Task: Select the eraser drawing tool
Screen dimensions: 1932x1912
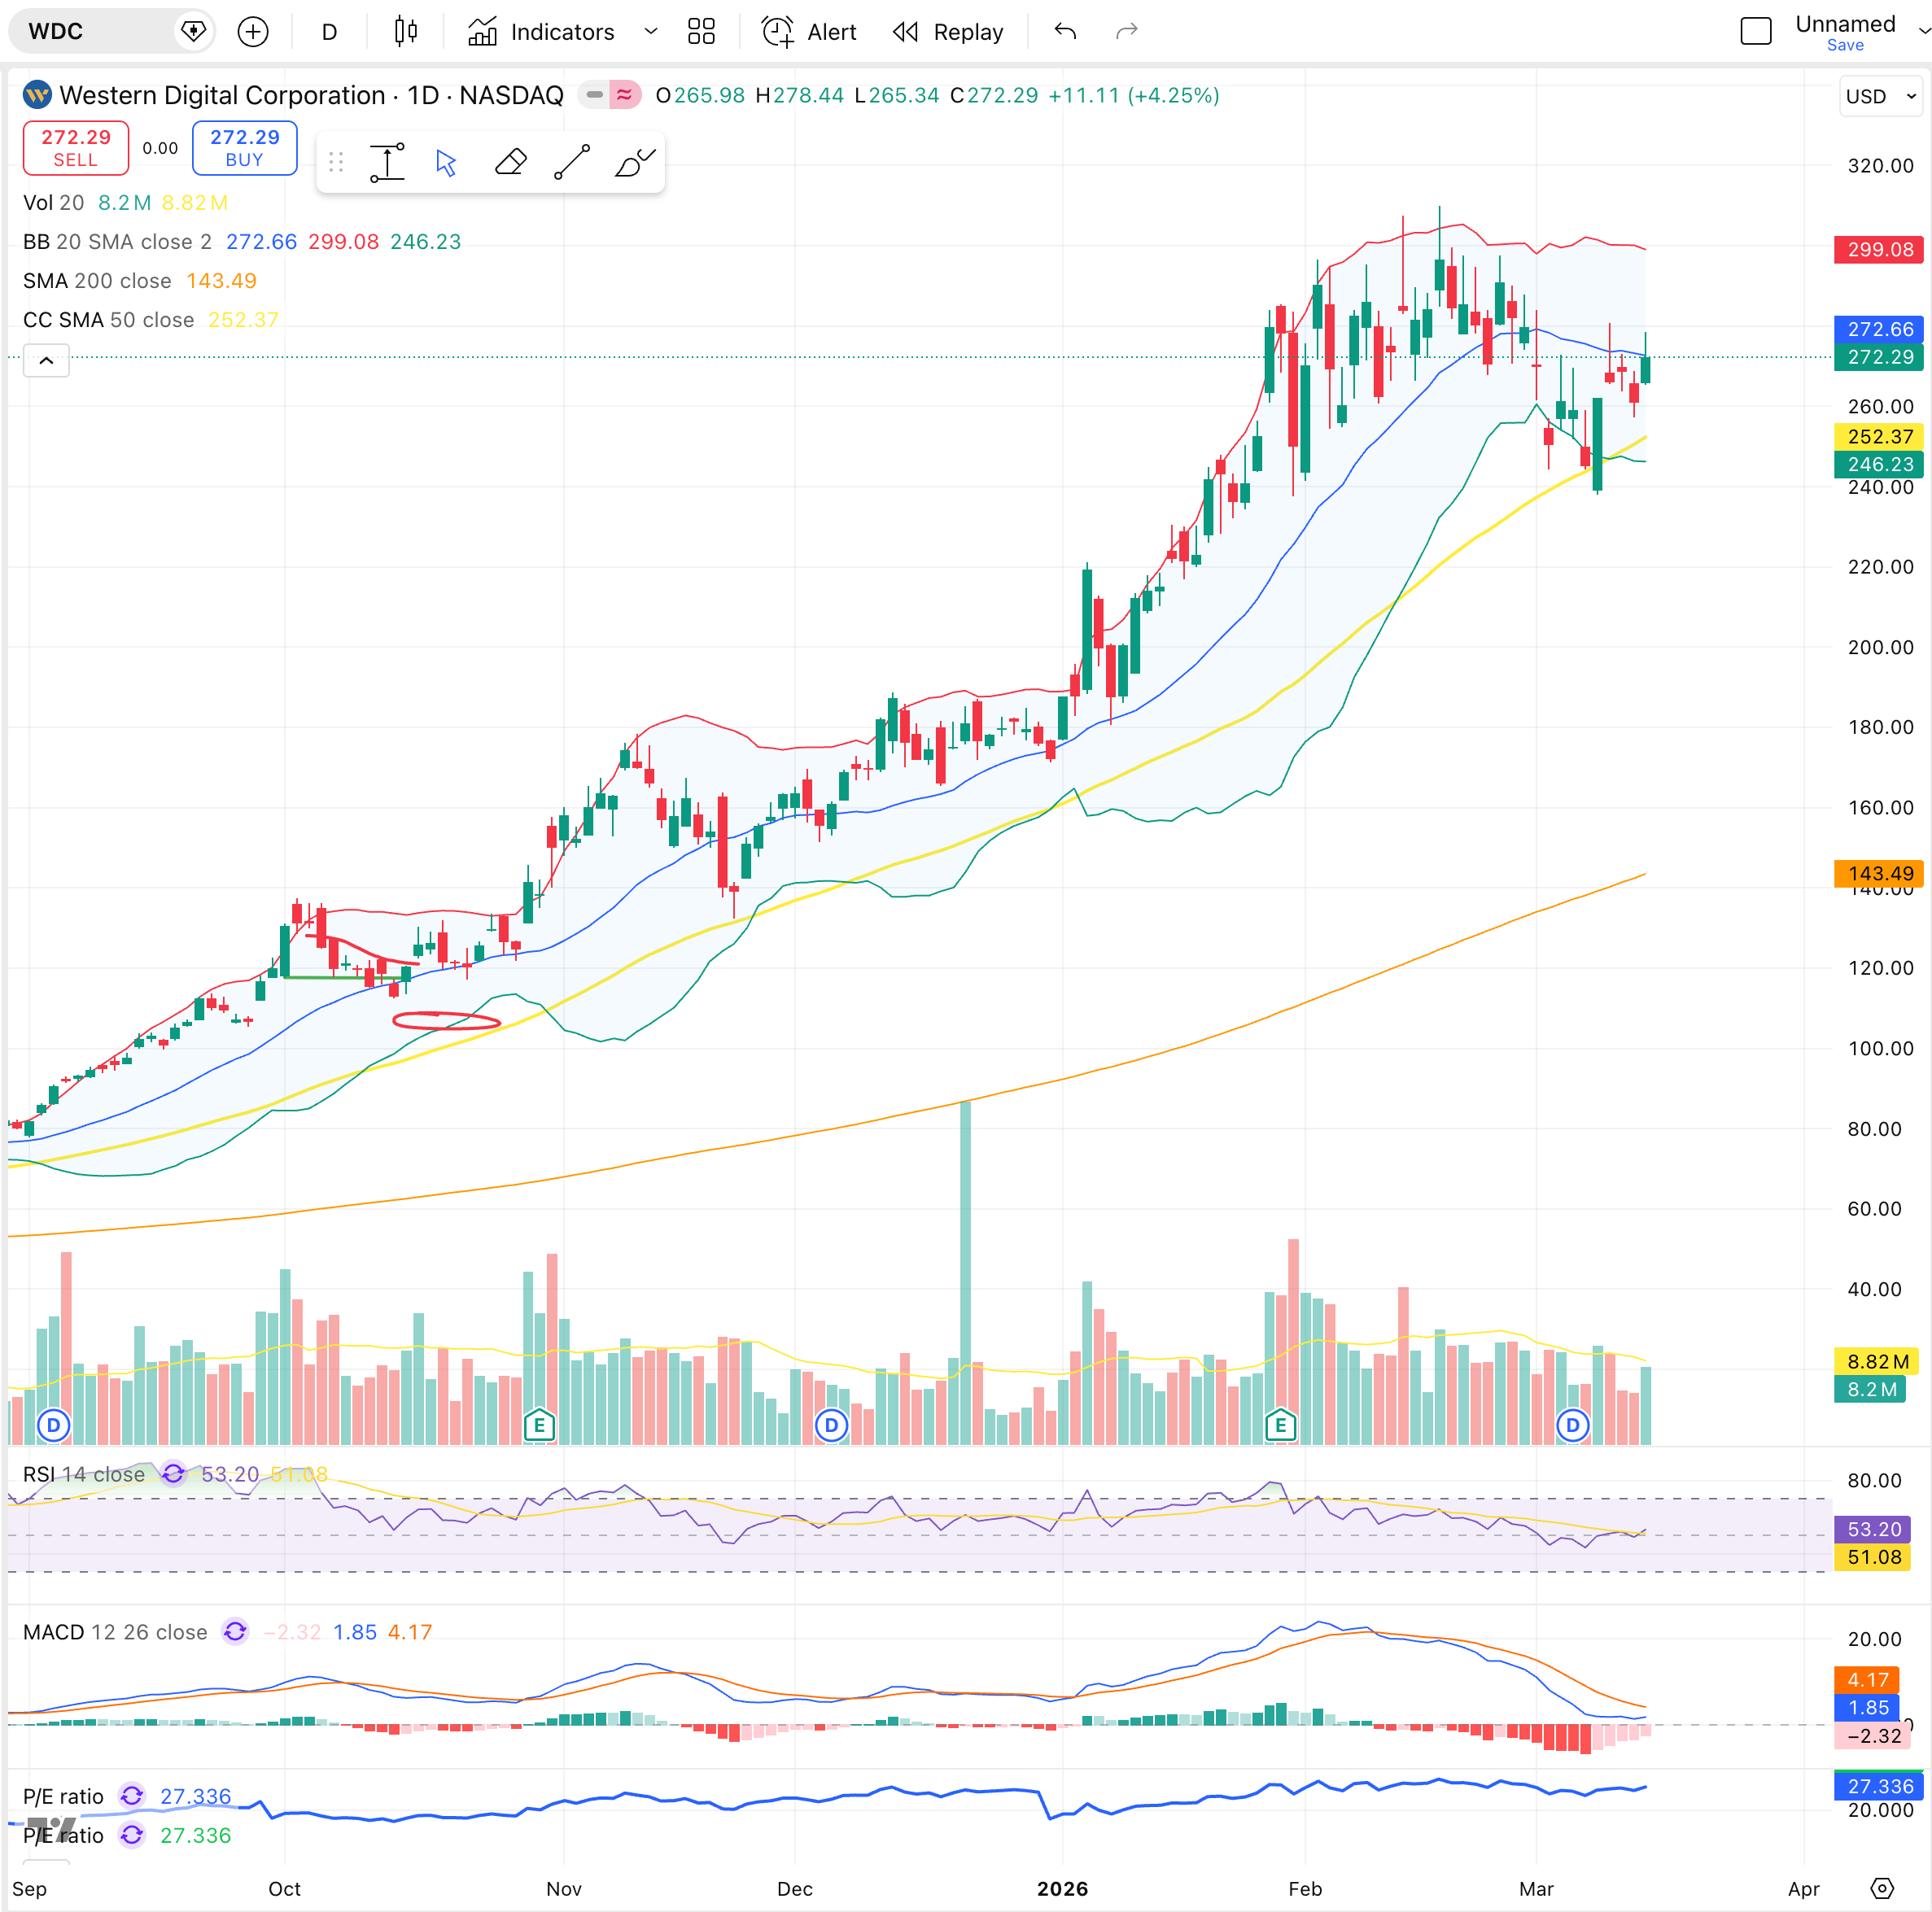Action: (x=511, y=162)
